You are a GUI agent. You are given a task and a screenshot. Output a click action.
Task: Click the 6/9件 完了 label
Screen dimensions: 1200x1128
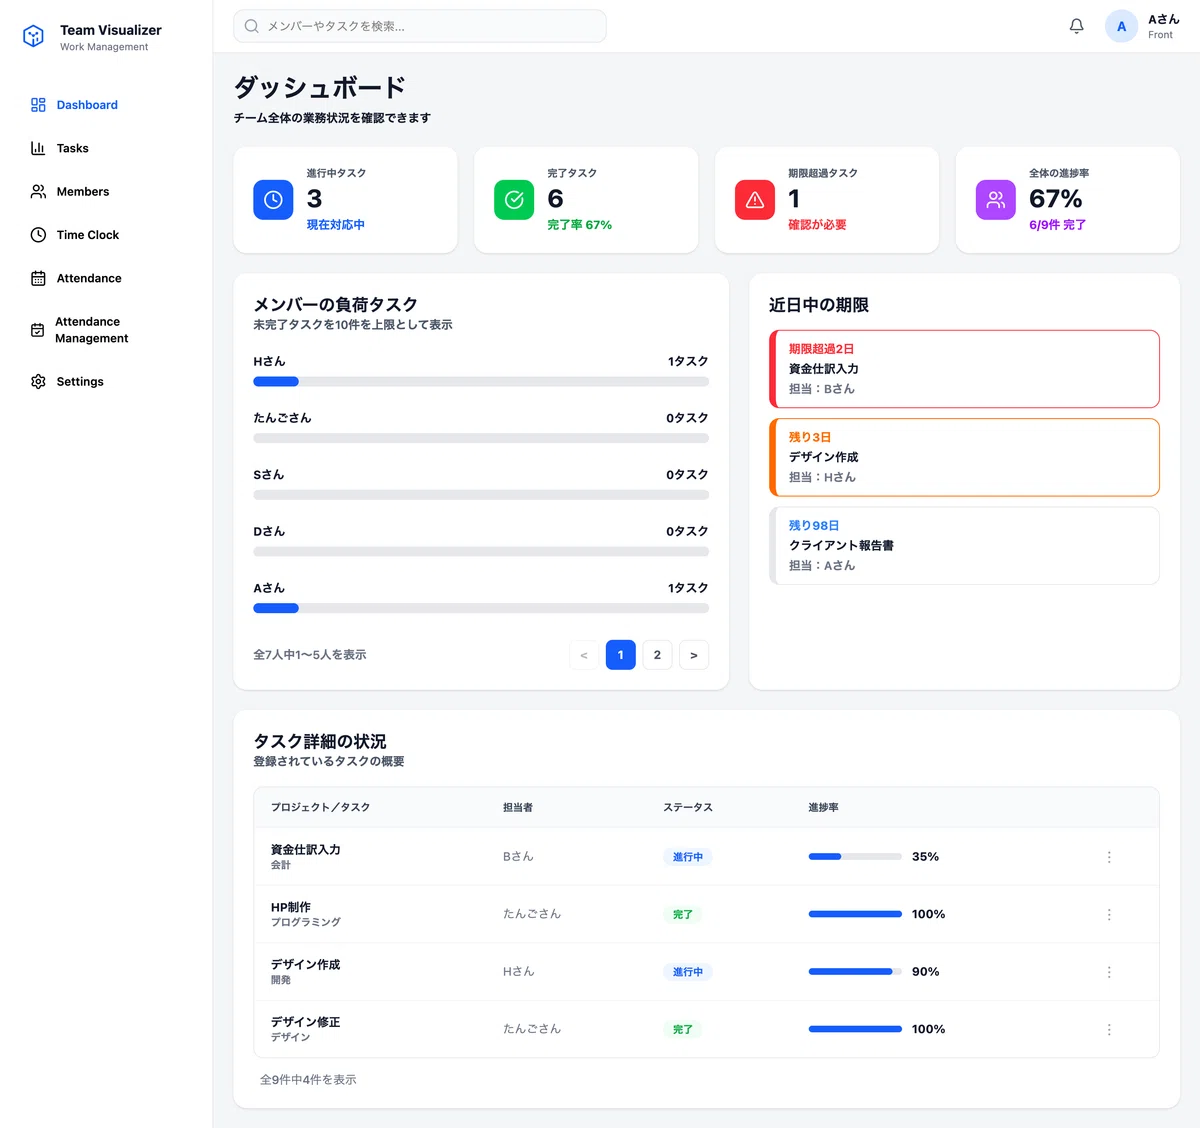pos(1057,225)
